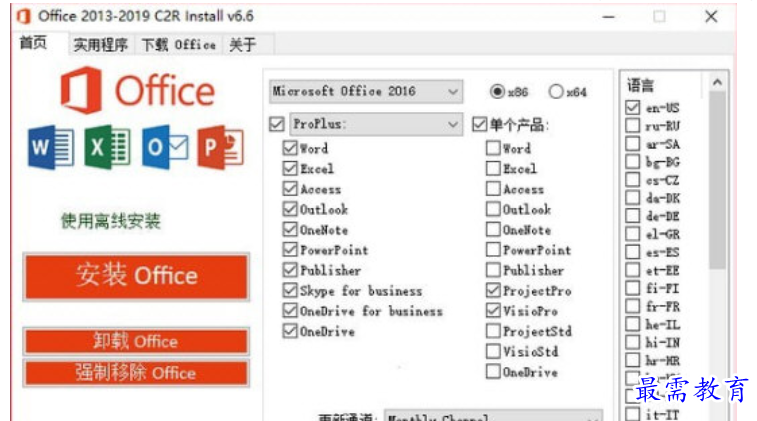
Task: Check the da-DK language
Action: pyautogui.click(x=632, y=197)
